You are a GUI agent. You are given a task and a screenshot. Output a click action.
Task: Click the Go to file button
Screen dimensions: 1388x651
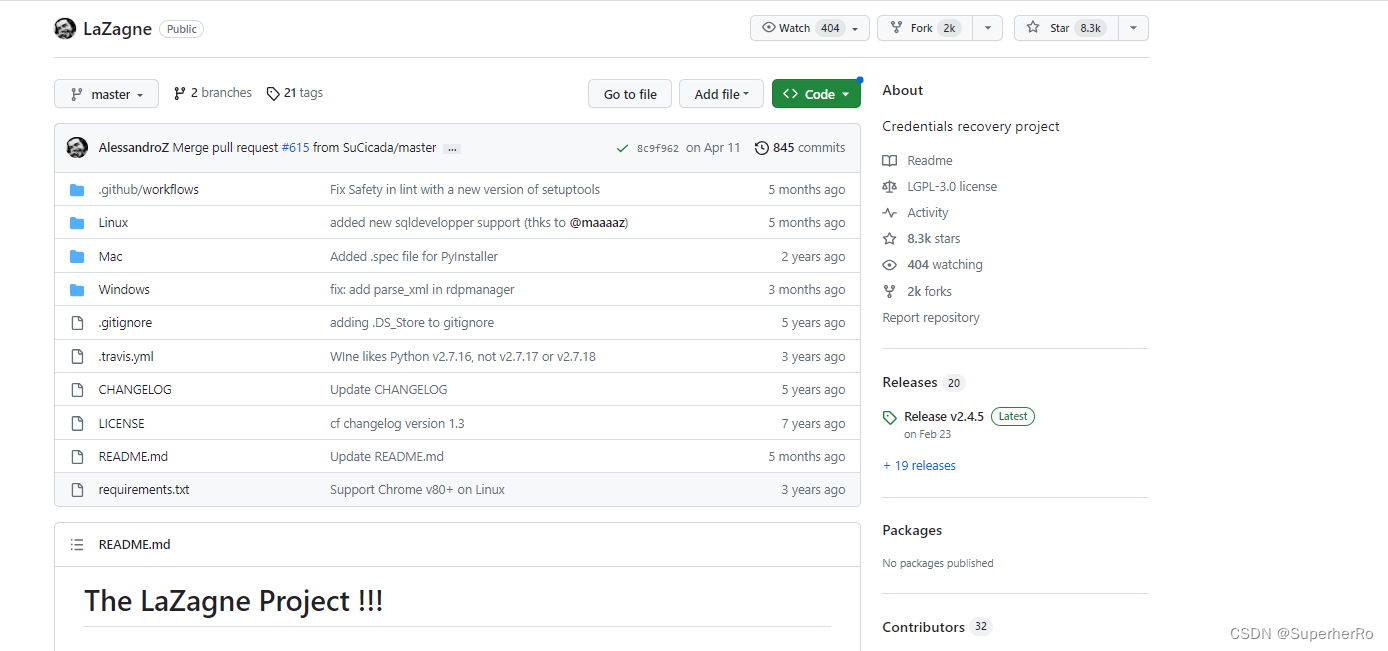pos(630,94)
